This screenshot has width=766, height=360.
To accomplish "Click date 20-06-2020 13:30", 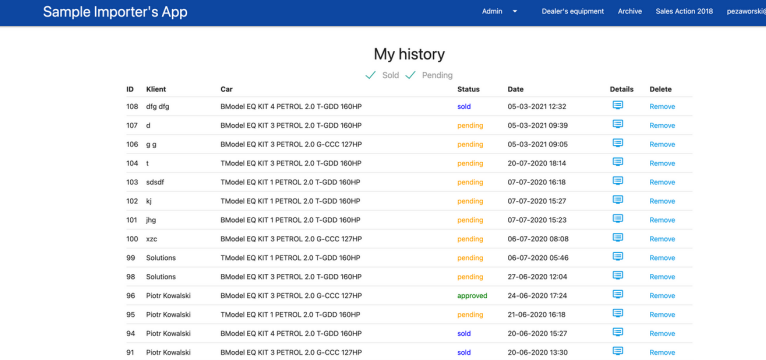I will point(537,353).
